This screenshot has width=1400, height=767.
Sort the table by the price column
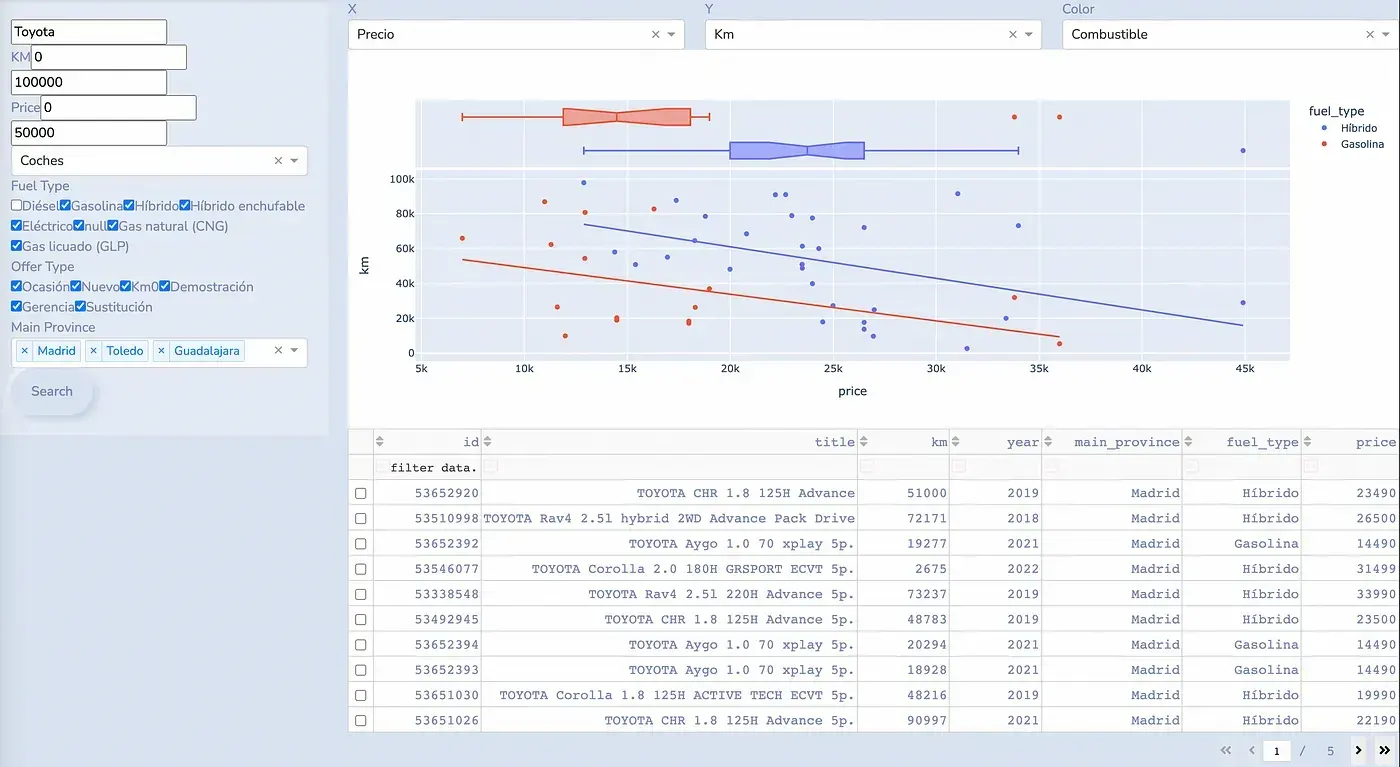[x=1307, y=442]
